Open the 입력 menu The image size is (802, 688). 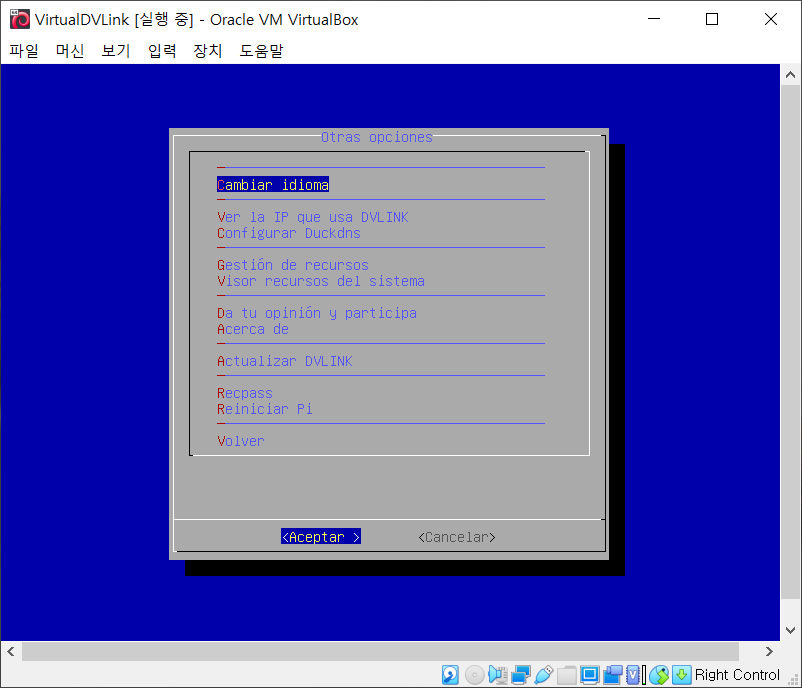coord(162,51)
